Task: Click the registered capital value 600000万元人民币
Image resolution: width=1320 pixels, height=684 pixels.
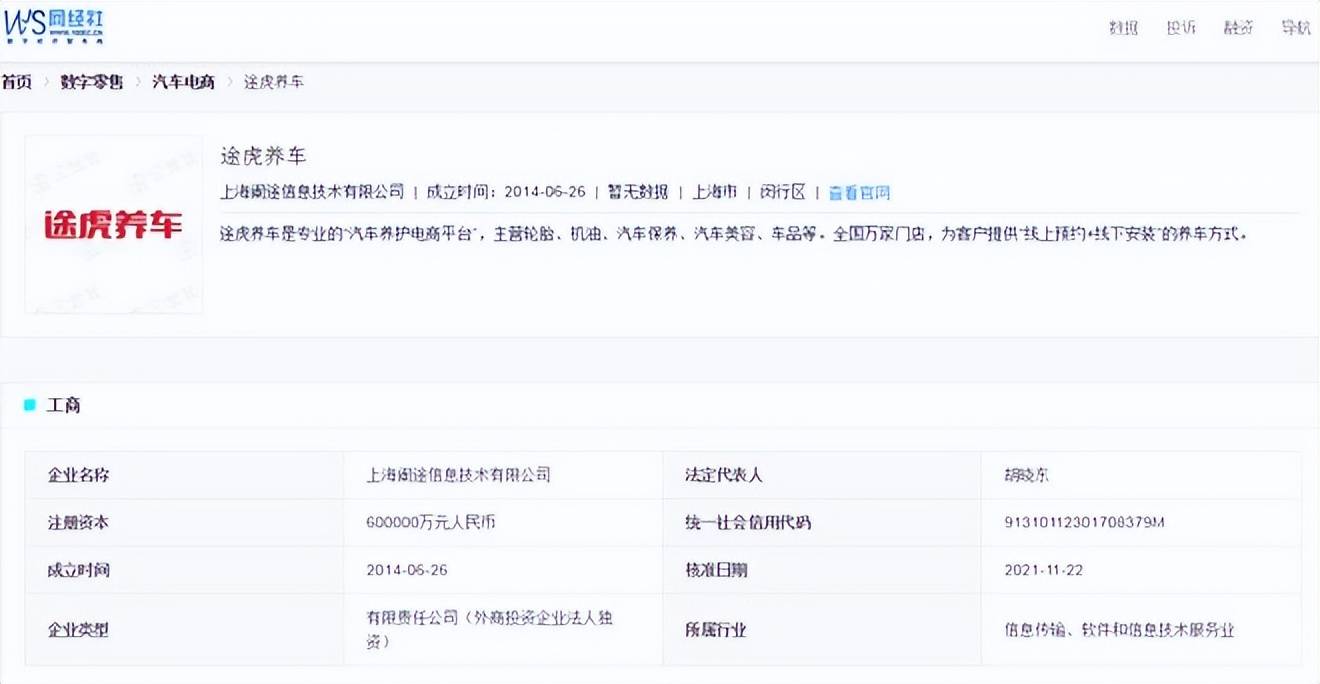Action: [x=431, y=523]
